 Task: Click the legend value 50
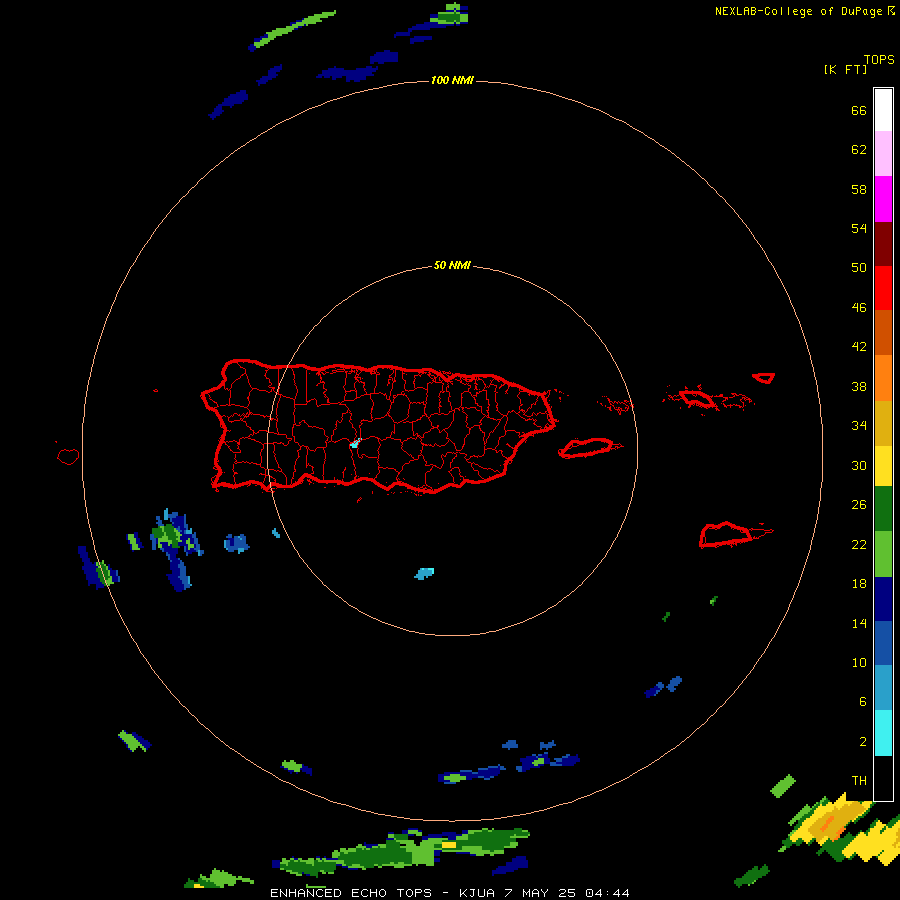[x=859, y=267]
